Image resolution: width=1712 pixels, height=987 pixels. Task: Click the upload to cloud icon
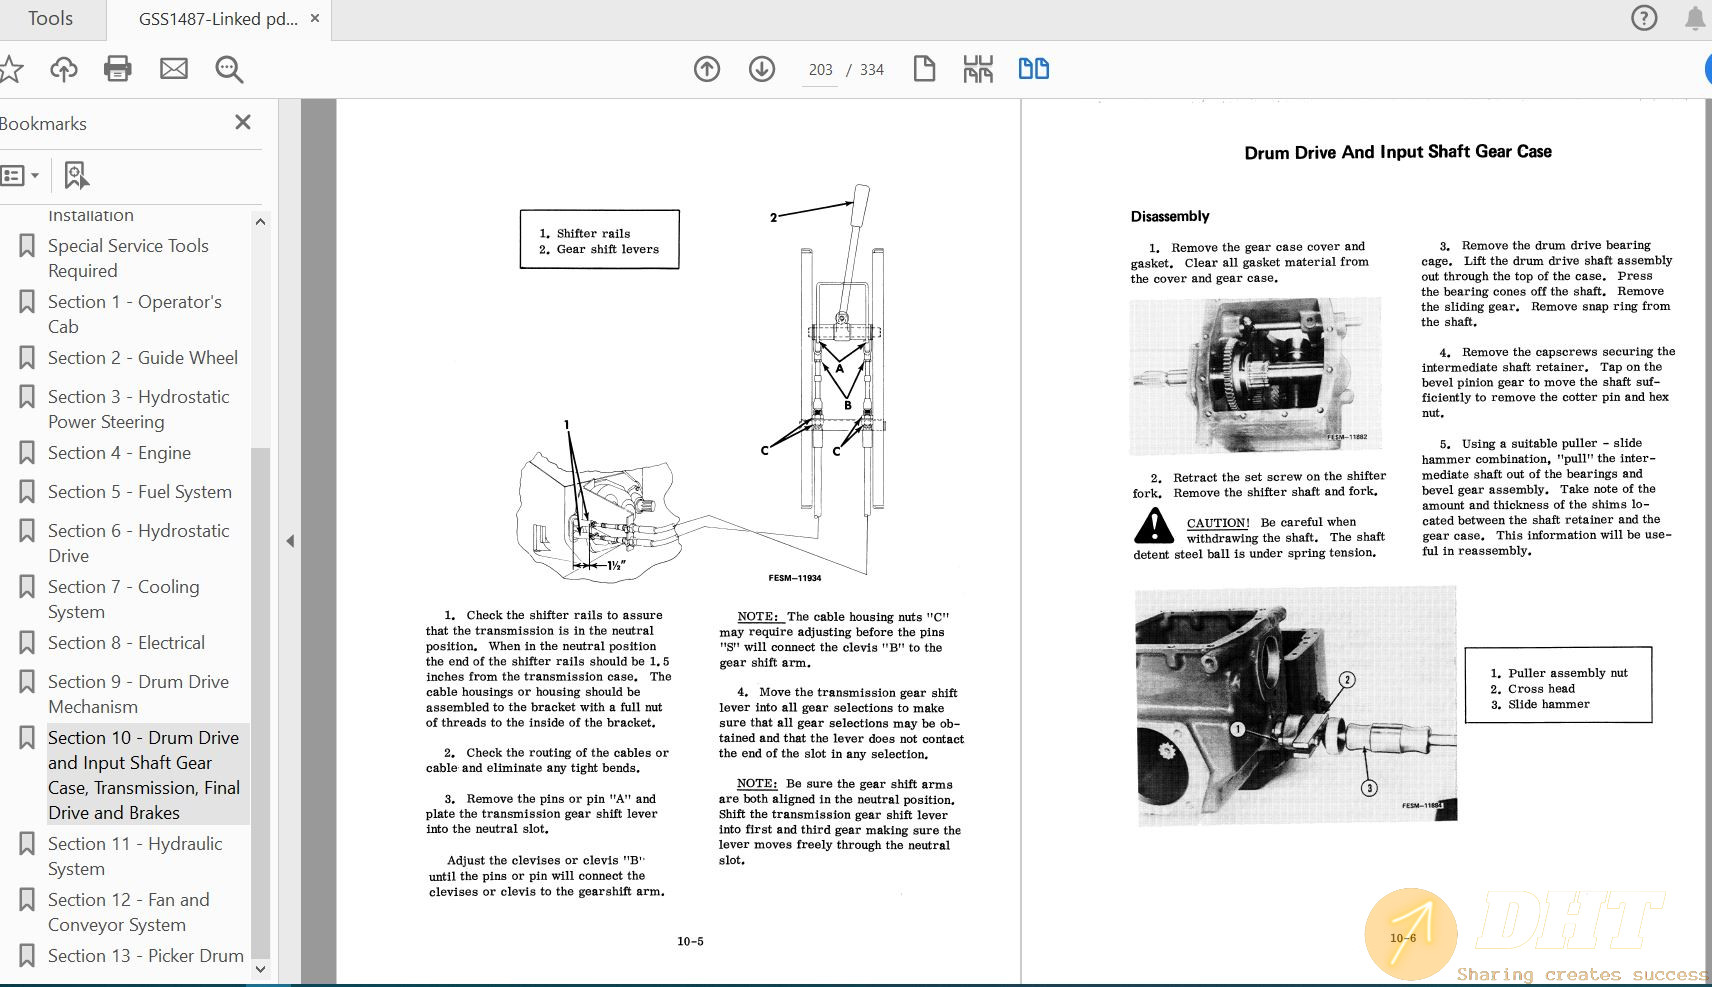coord(64,69)
